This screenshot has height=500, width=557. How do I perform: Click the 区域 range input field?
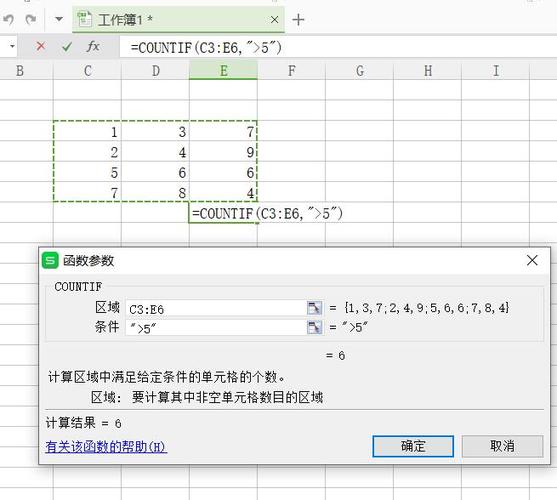click(216, 308)
